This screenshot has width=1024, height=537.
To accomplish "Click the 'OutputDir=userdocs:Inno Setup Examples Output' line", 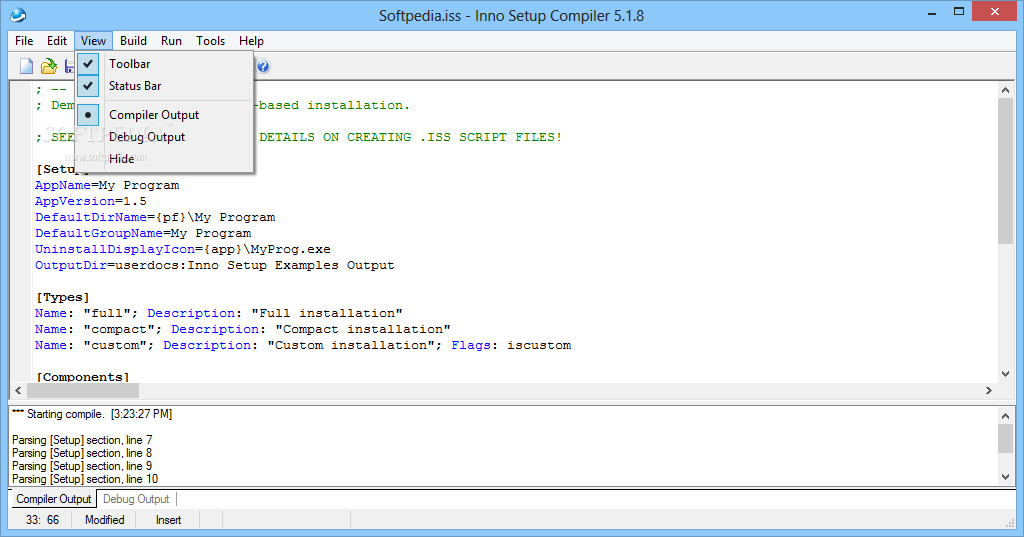I will click(215, 265).
